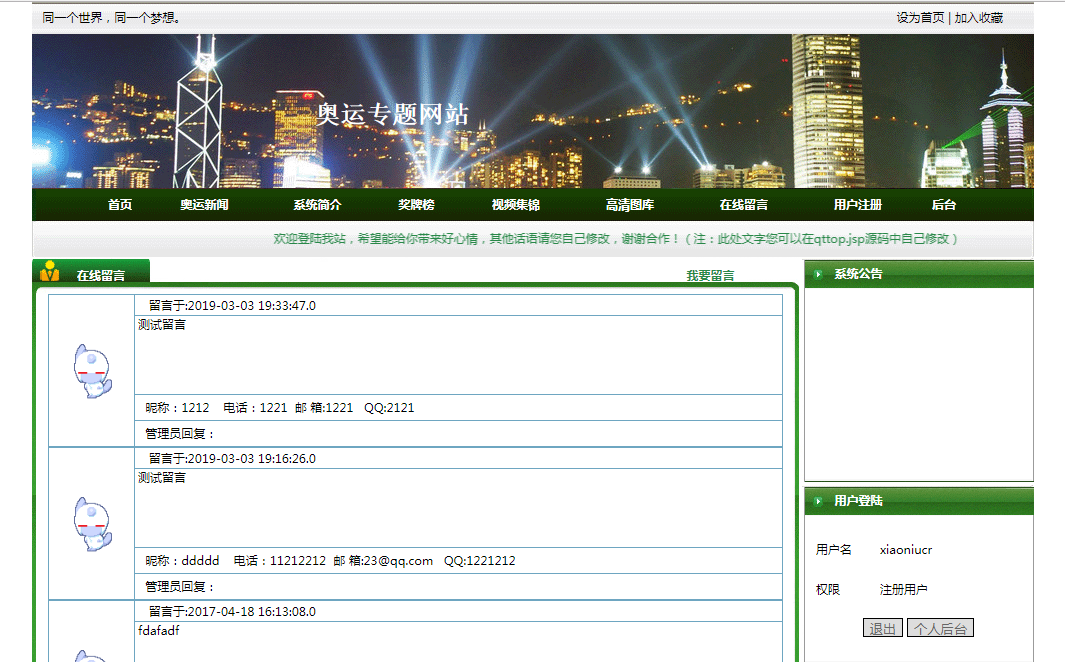Open the 首页 navigation item
Screen dimensions: 1065x662
click(x=120, y=205)
